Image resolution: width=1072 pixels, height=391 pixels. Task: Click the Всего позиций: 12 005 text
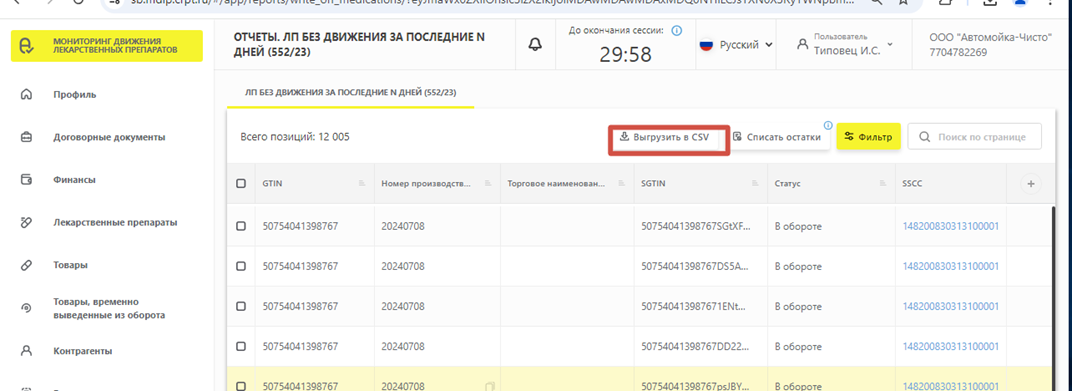click(295, 137)
